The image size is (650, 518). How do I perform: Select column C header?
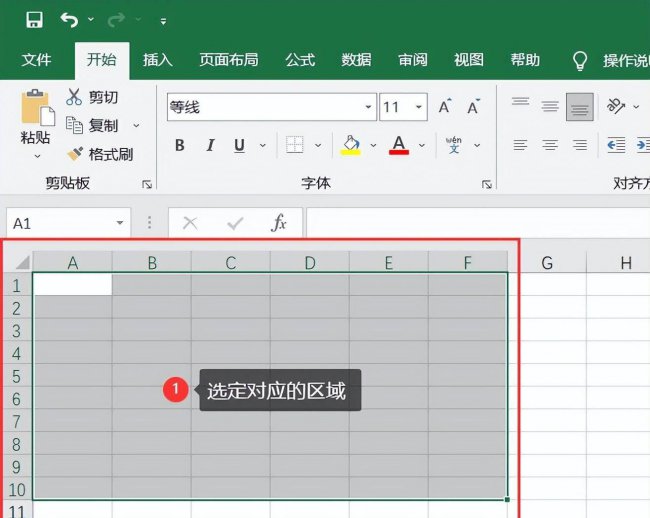click(x=230, y=262)
